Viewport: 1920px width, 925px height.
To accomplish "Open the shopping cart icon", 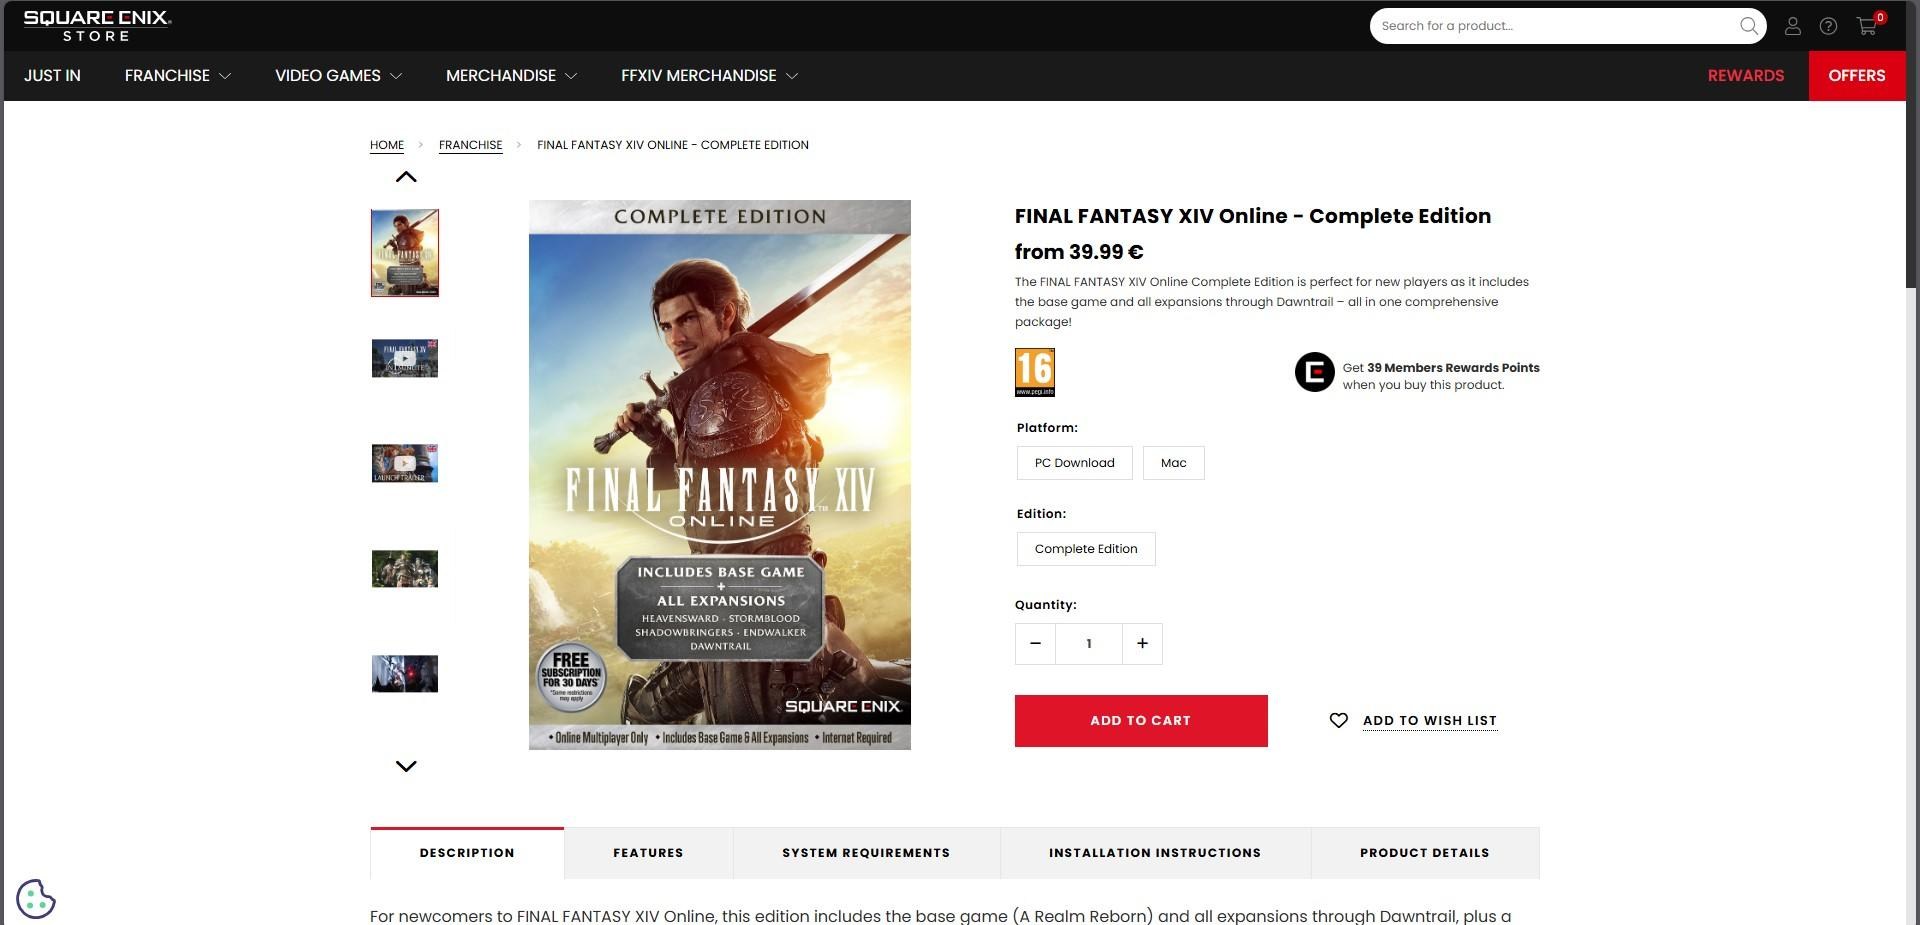I will click(1867, 25).
